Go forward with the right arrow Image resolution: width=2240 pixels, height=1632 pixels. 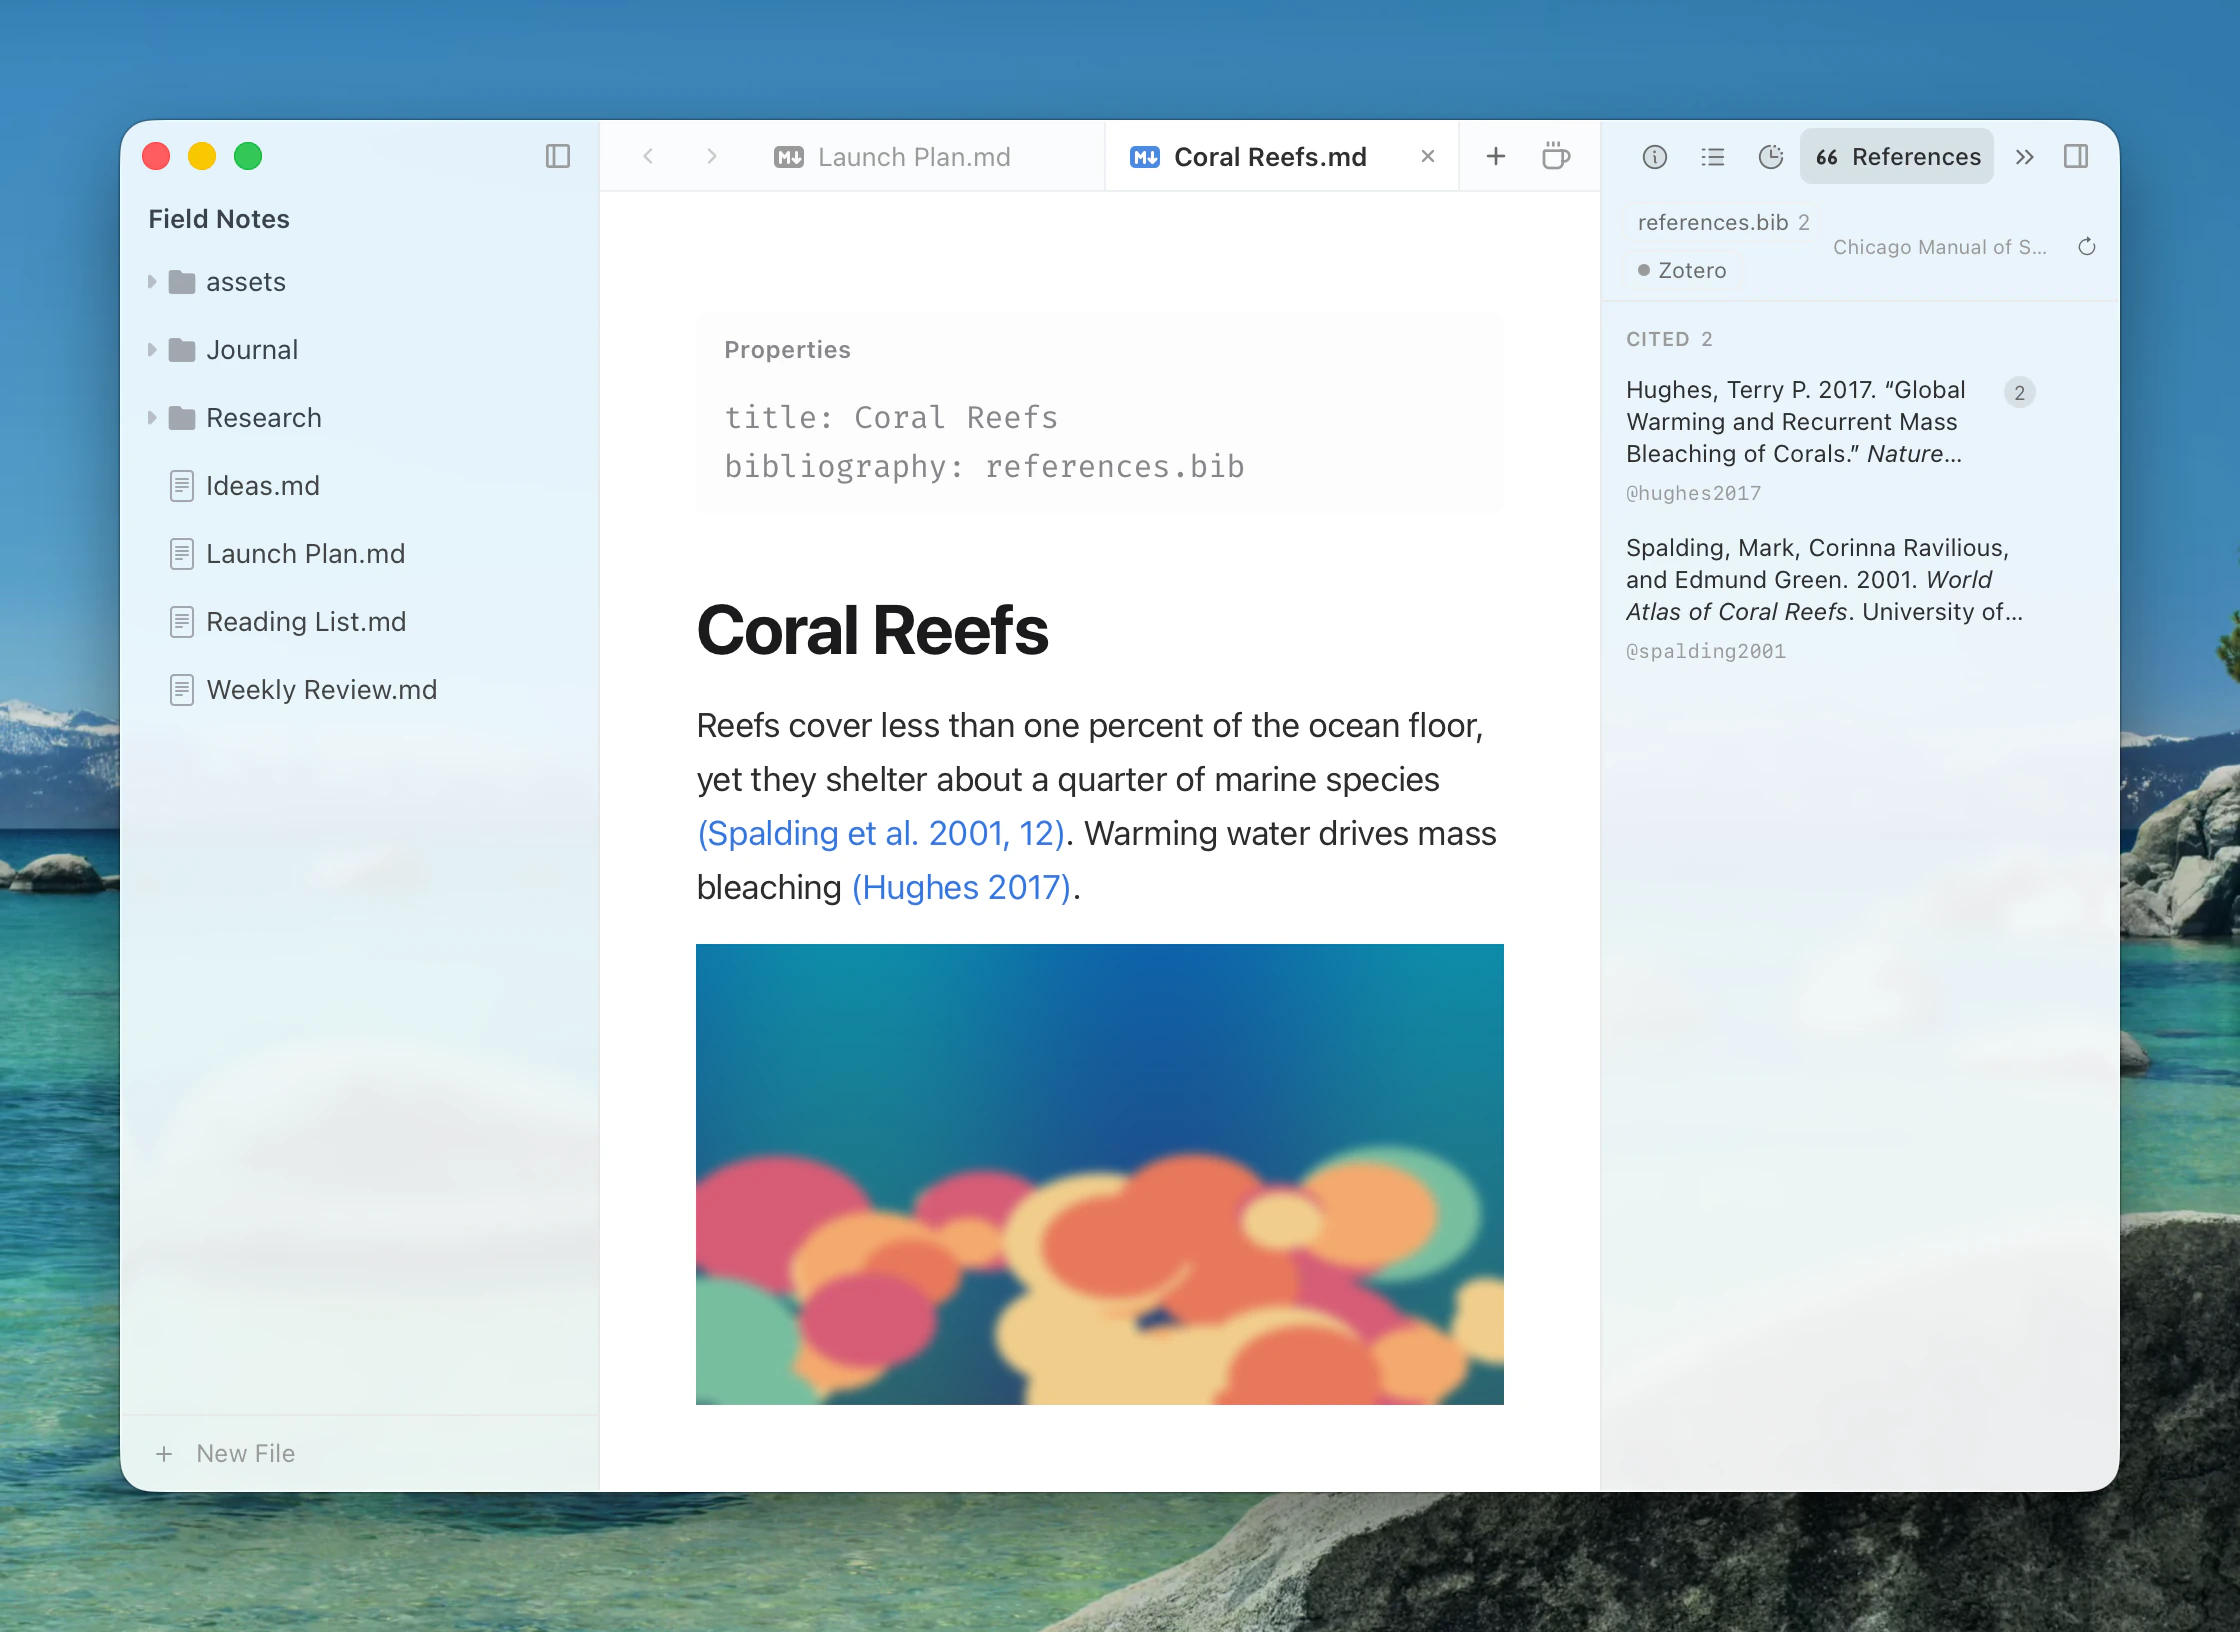(x=711, y=156)
